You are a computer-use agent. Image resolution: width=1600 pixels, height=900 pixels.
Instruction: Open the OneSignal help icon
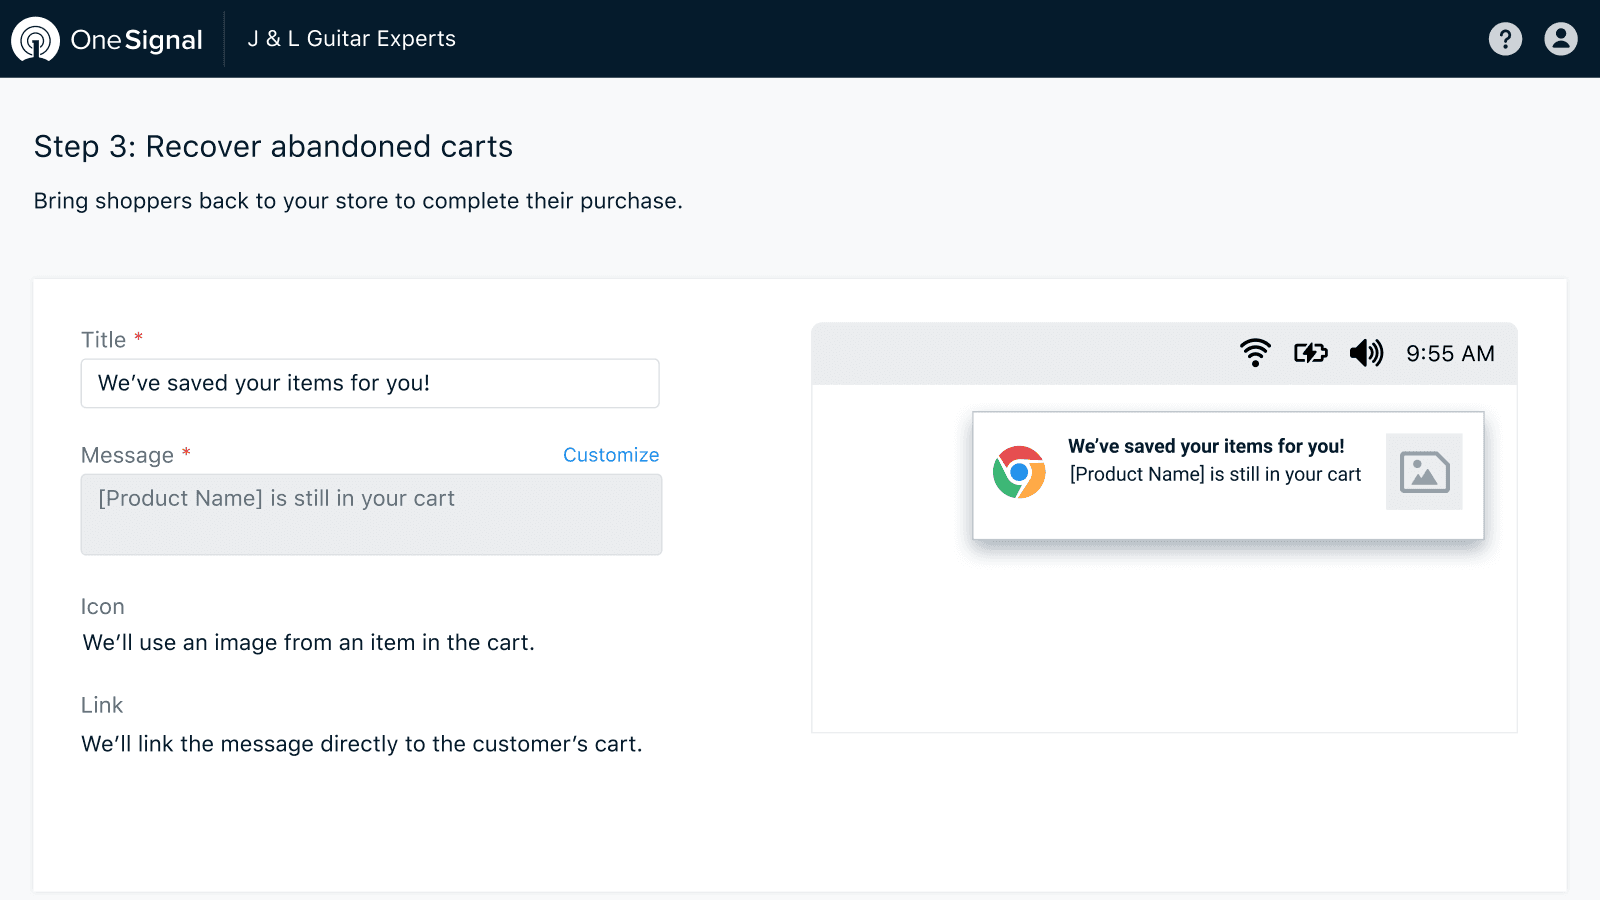(1505, 39)
